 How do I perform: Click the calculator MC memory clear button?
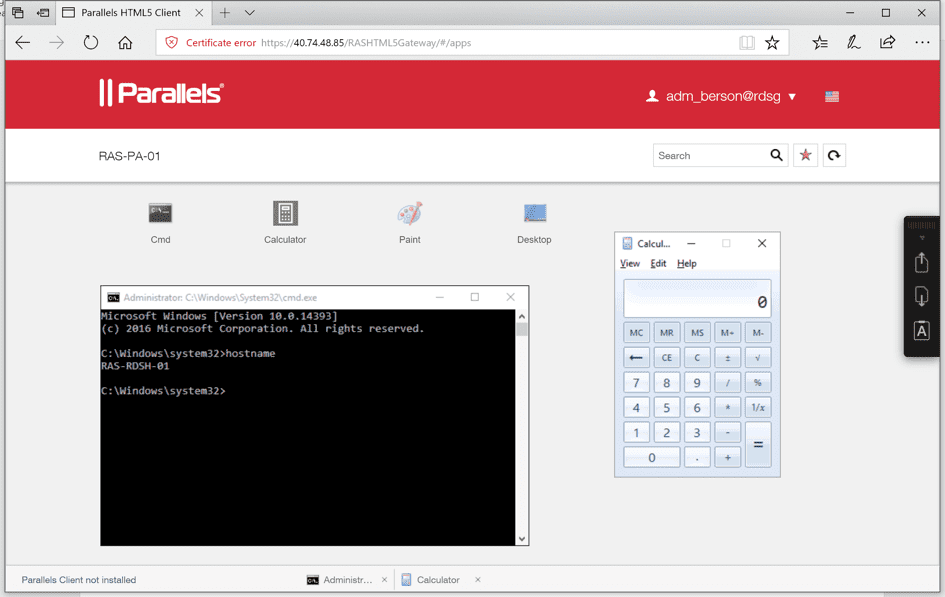click(x=636, y=333)
